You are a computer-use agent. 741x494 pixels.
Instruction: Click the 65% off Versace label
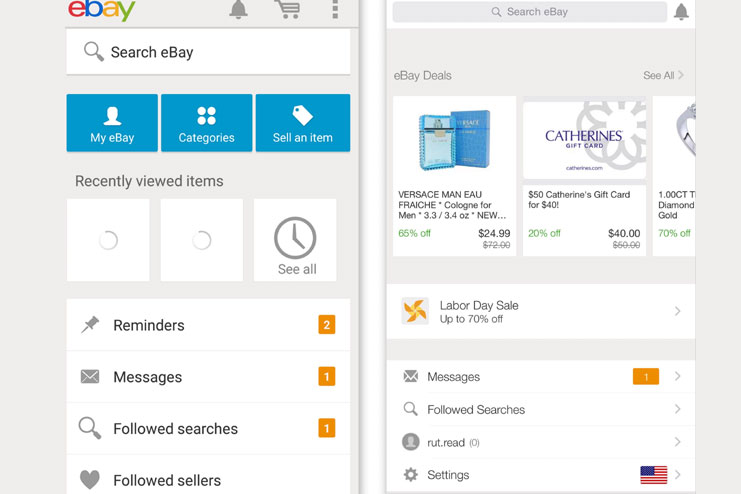[414, 234]
